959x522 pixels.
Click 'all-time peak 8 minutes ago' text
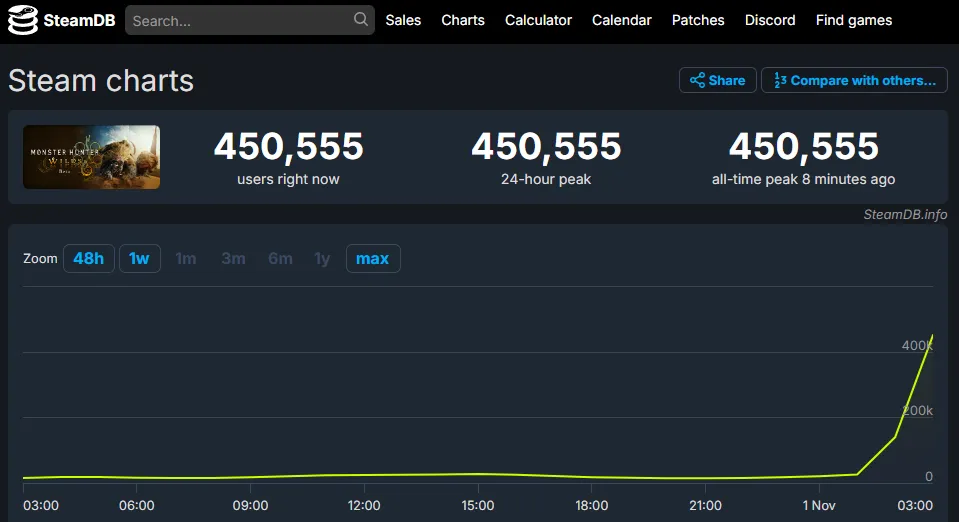pyautogui.click(x=803, y=179)
